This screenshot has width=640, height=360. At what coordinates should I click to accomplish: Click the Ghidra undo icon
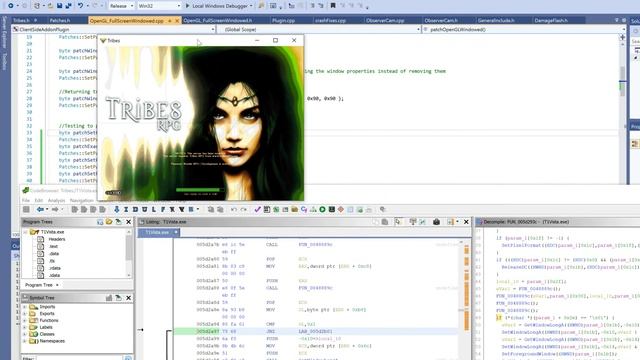[233, 209]
